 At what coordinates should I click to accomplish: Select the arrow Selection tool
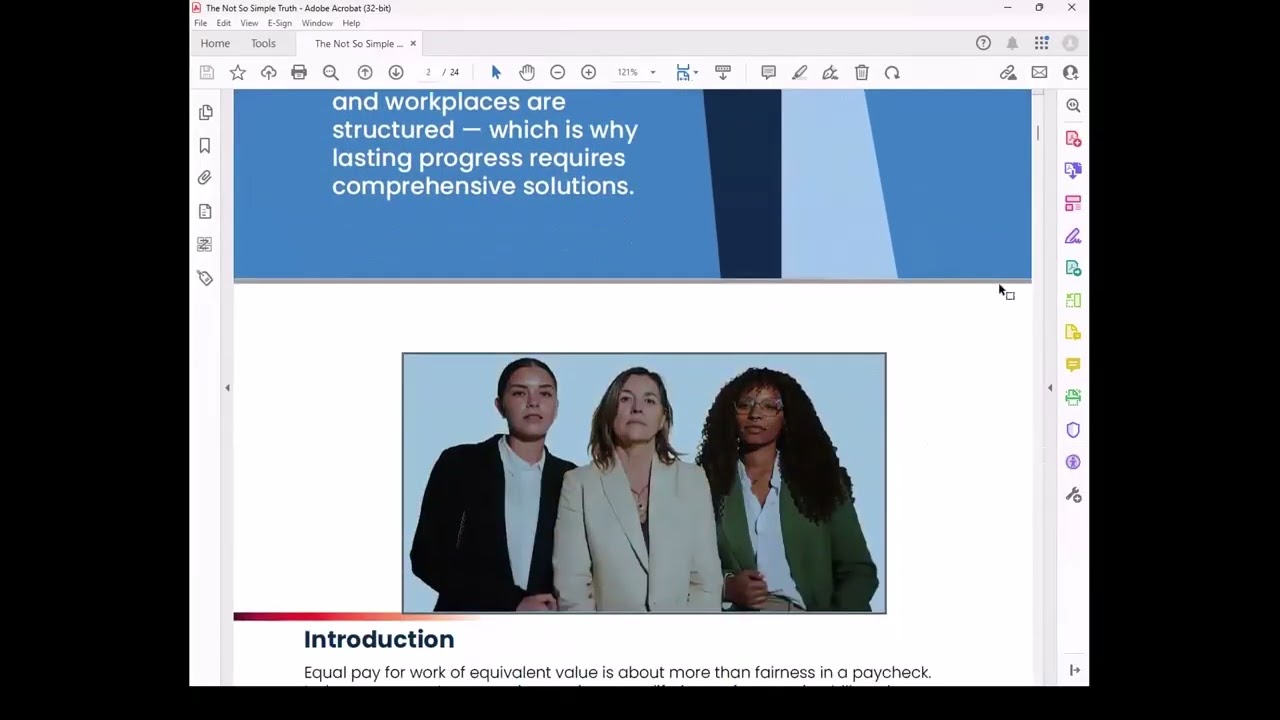point(496,72)
